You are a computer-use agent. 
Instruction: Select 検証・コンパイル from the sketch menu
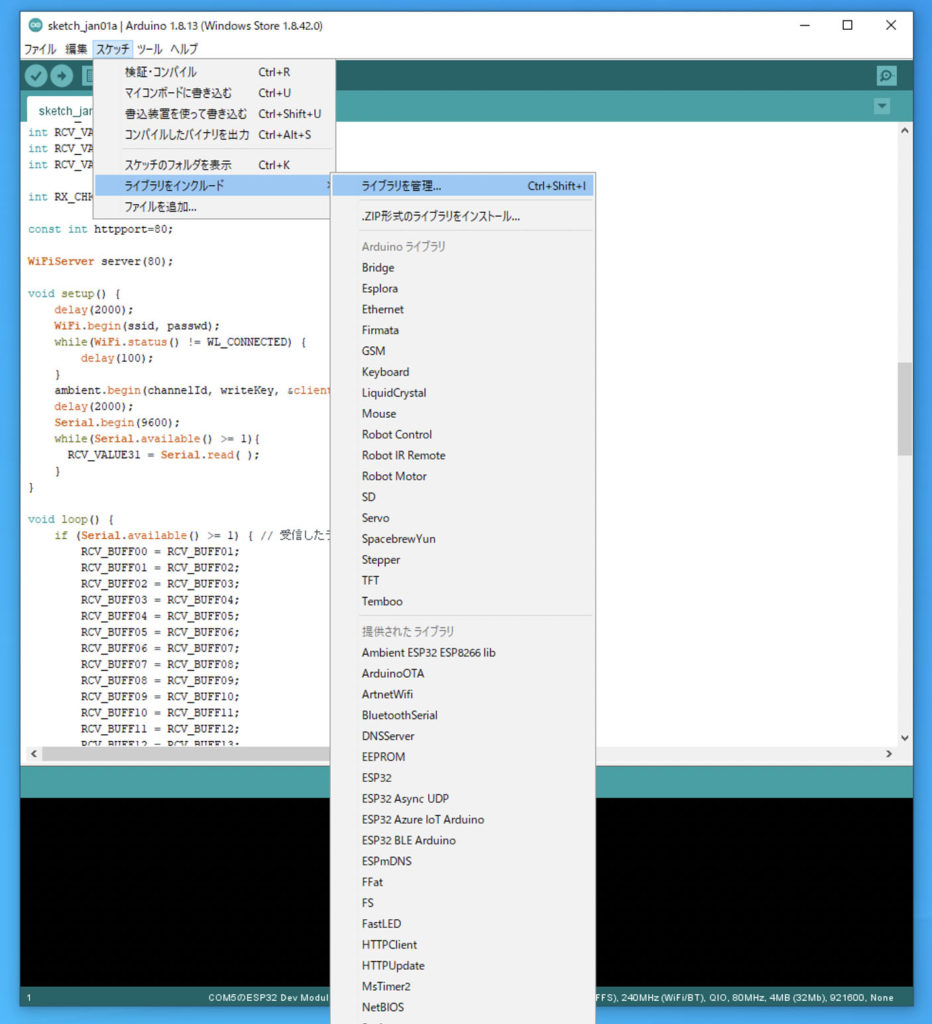[x=161, y=72]
